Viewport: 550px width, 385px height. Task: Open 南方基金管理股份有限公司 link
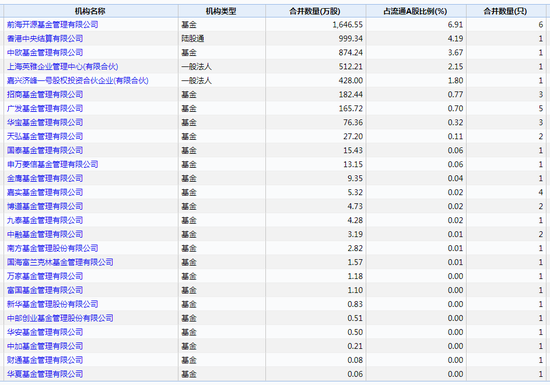[53, 248]
